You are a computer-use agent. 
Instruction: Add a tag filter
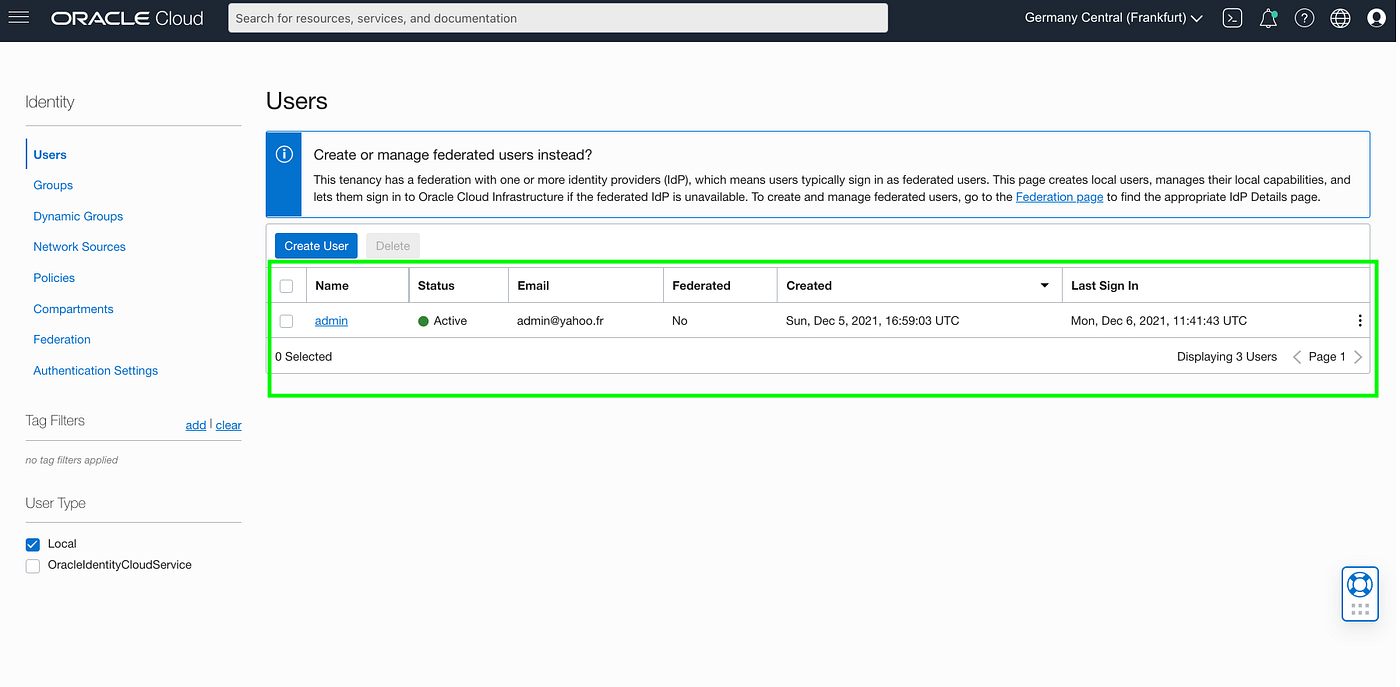pyautogui.click(x=196, y=424)
